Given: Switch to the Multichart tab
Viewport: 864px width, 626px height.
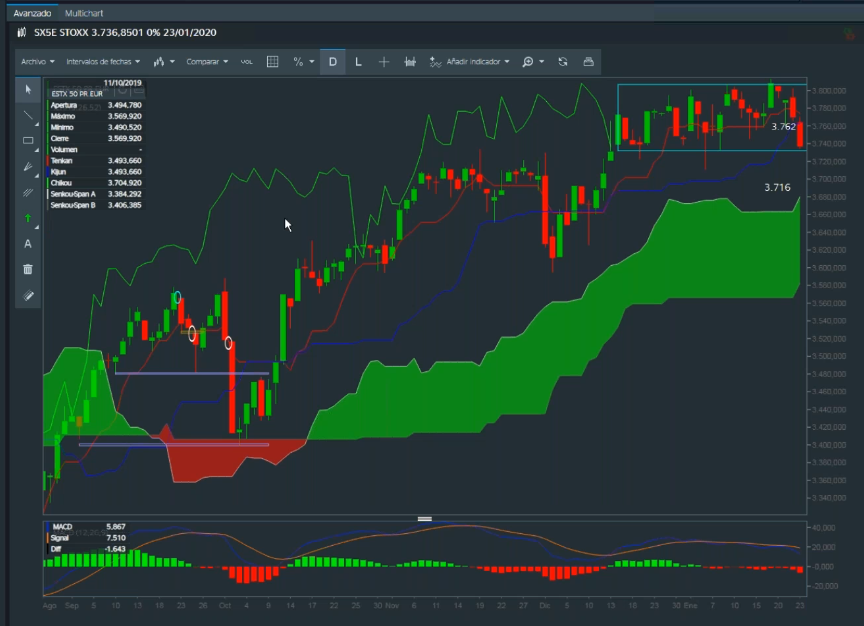Looking at the screenshot, I should 84,14.
